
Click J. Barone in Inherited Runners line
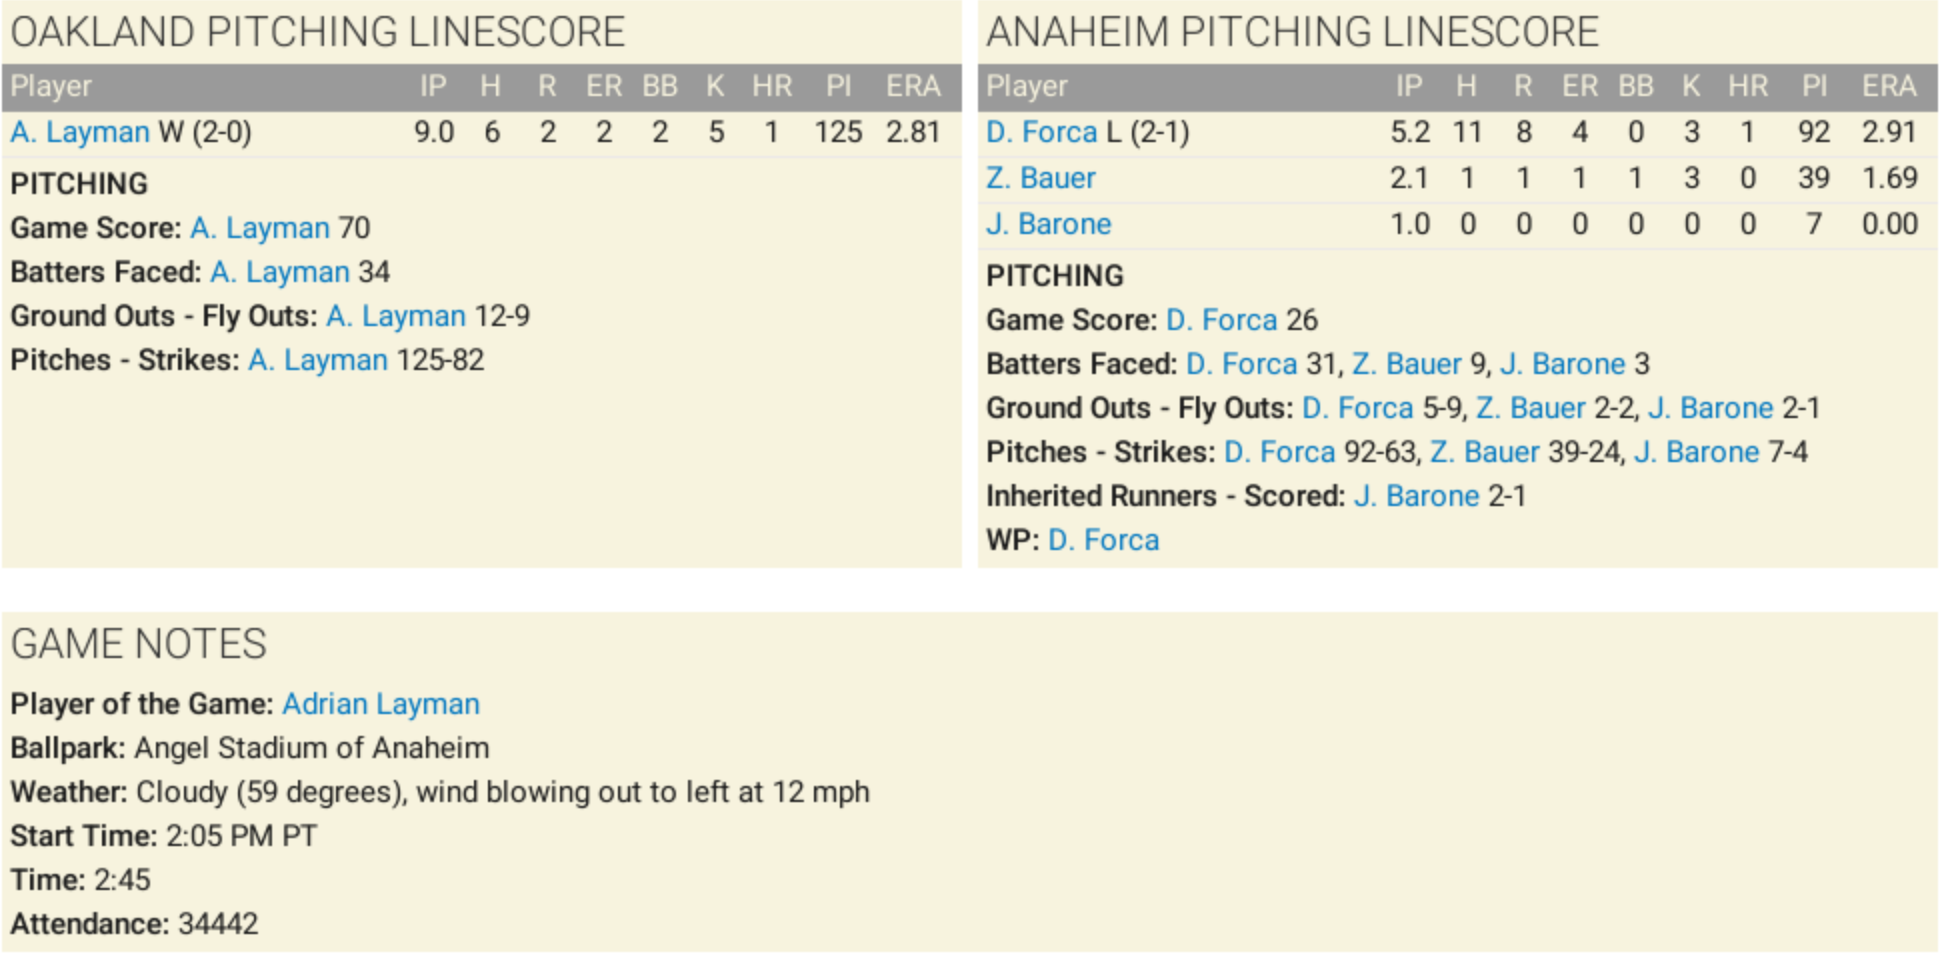(x=1417, y=496)
